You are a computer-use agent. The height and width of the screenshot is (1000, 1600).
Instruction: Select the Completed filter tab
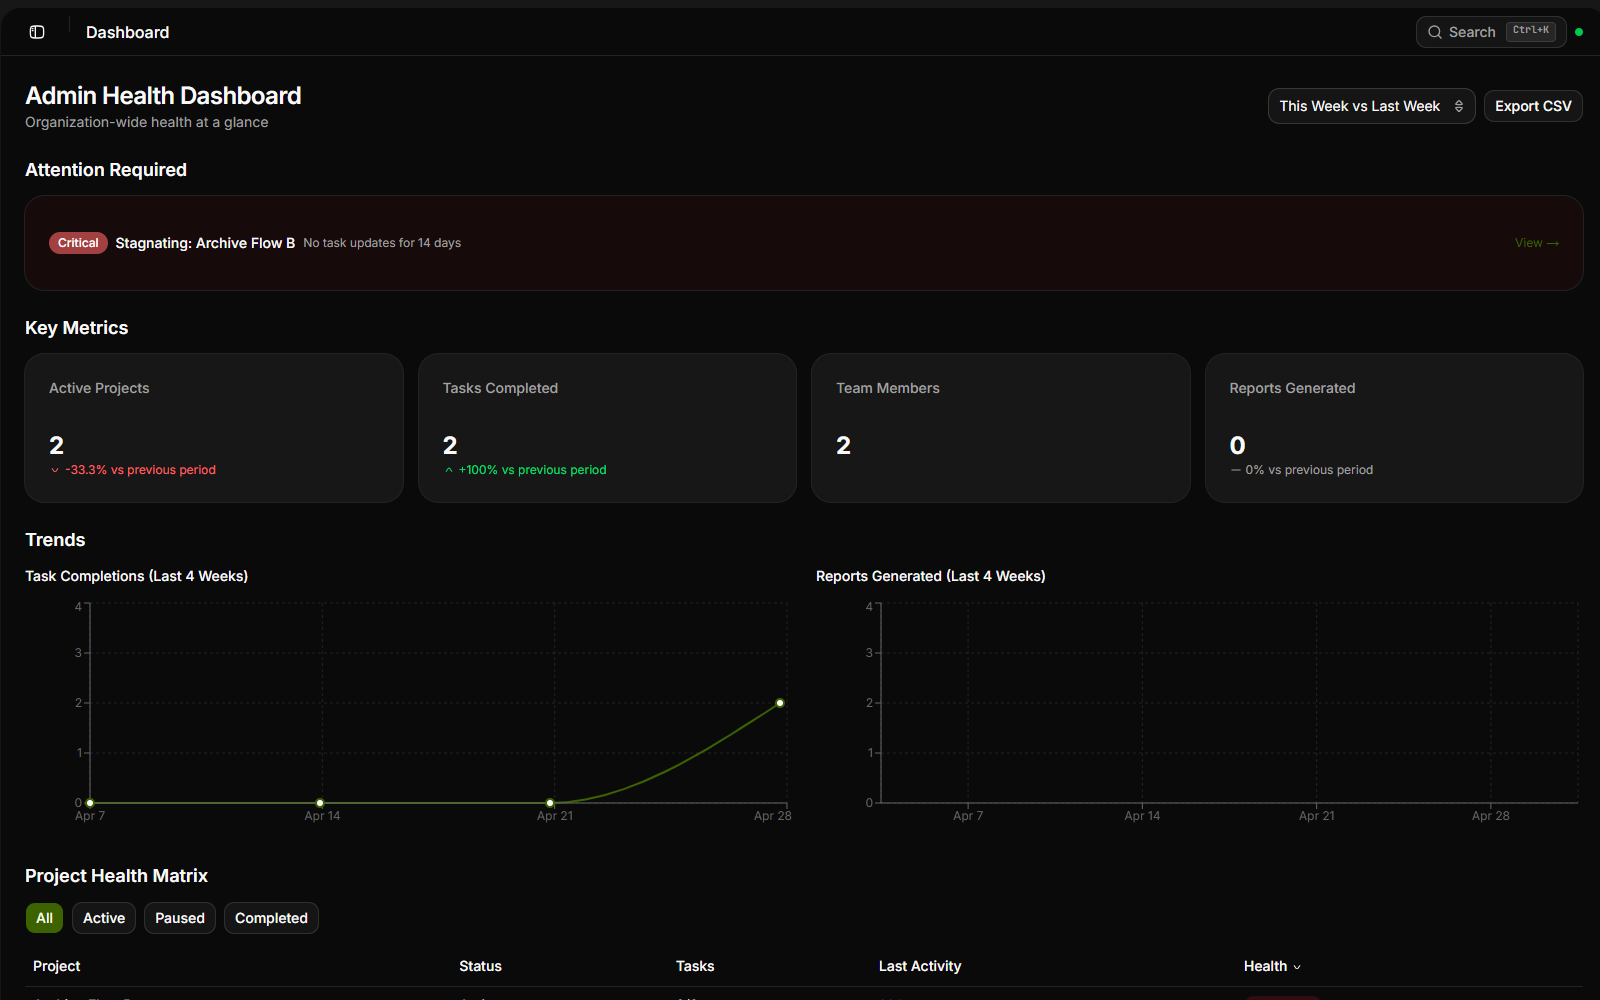pyautogui.click(x=271, y=918)
